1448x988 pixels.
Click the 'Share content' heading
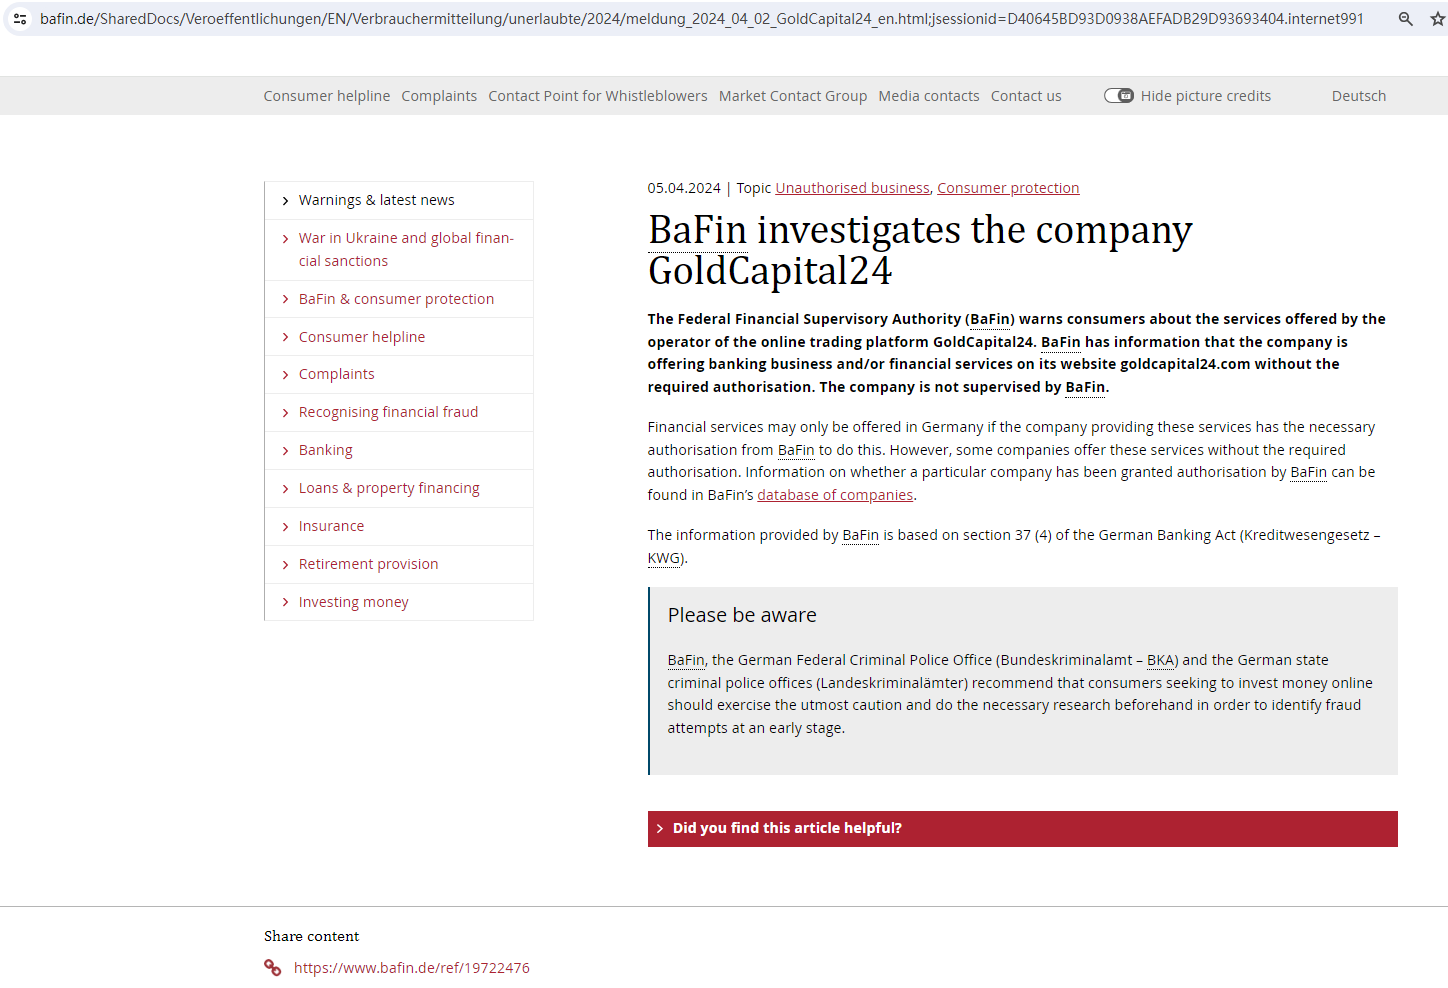point(312,936)
